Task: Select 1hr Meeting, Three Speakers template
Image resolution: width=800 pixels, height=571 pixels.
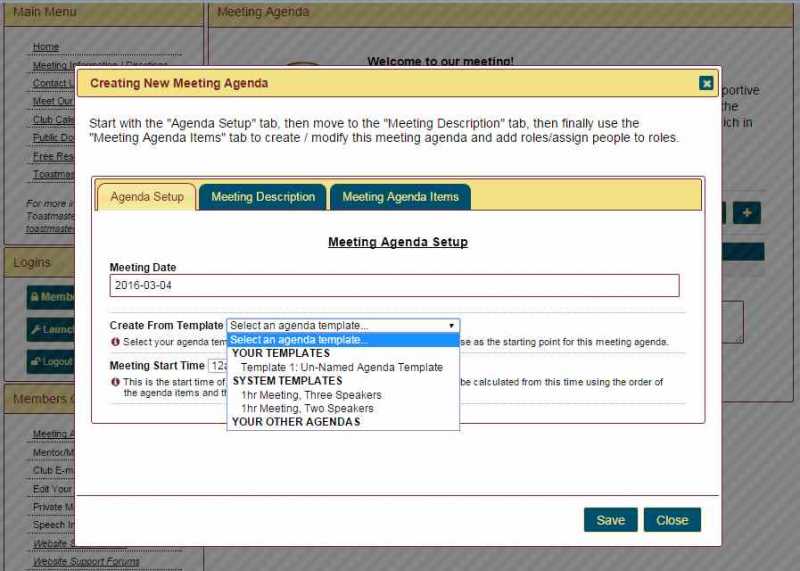Action: (x=311, y=395)
